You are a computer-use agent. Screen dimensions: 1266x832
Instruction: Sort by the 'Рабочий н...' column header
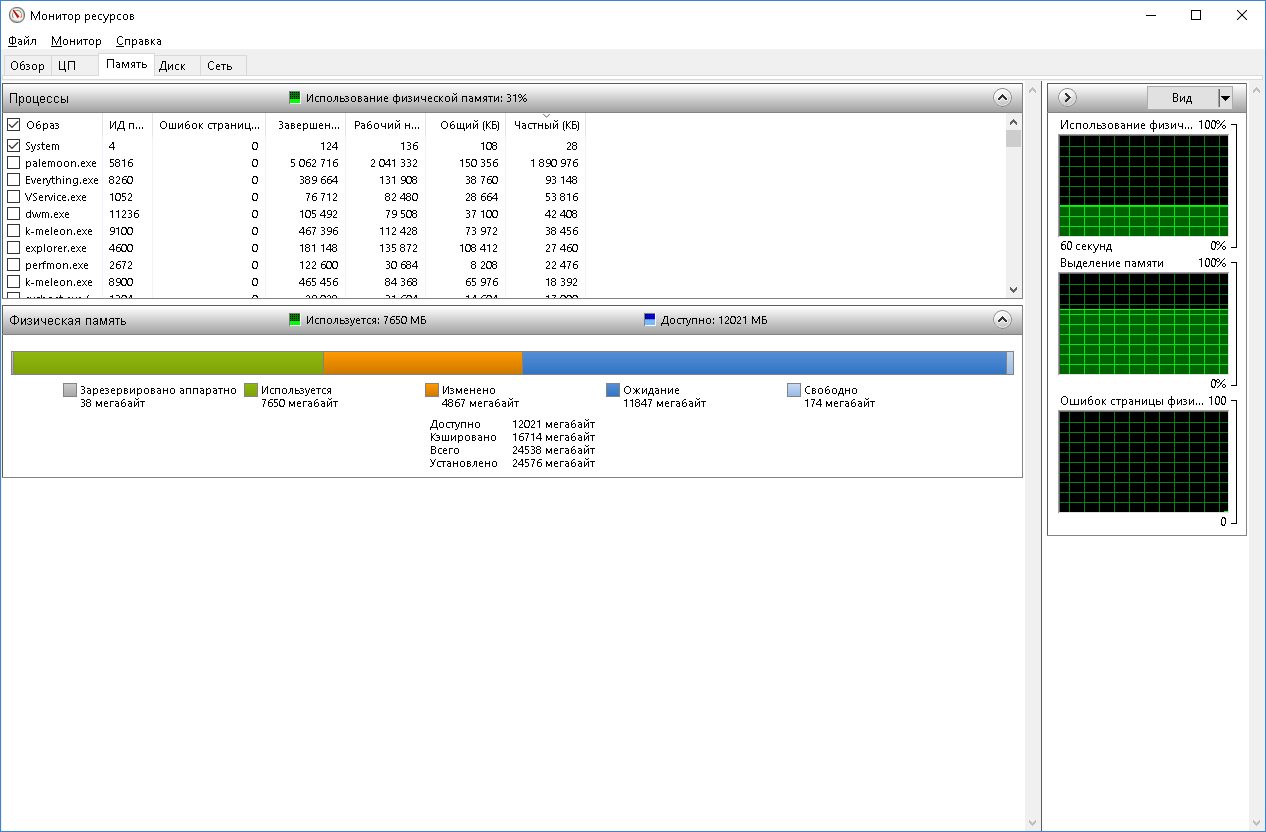(385, 125)
